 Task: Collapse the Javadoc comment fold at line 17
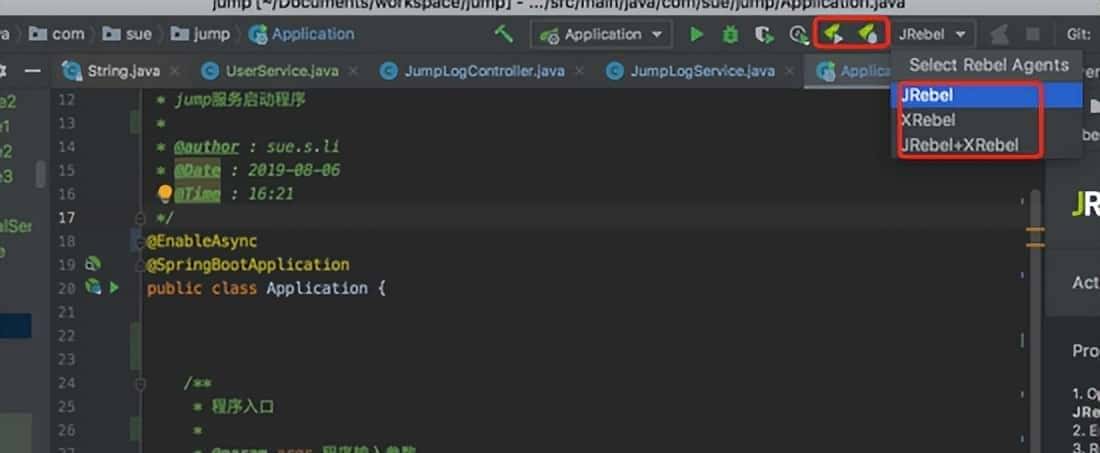139,217
